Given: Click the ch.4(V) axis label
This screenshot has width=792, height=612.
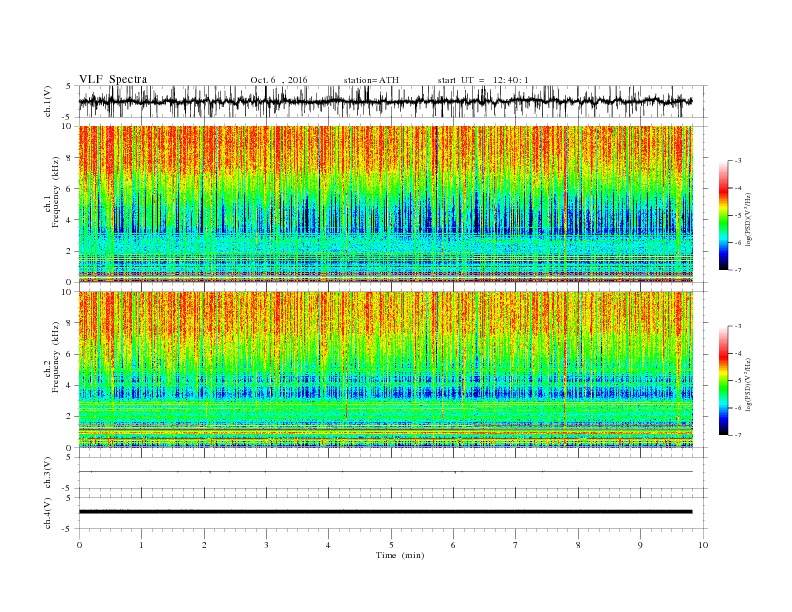Looking at the screenshot, I should tap(48, 514).
